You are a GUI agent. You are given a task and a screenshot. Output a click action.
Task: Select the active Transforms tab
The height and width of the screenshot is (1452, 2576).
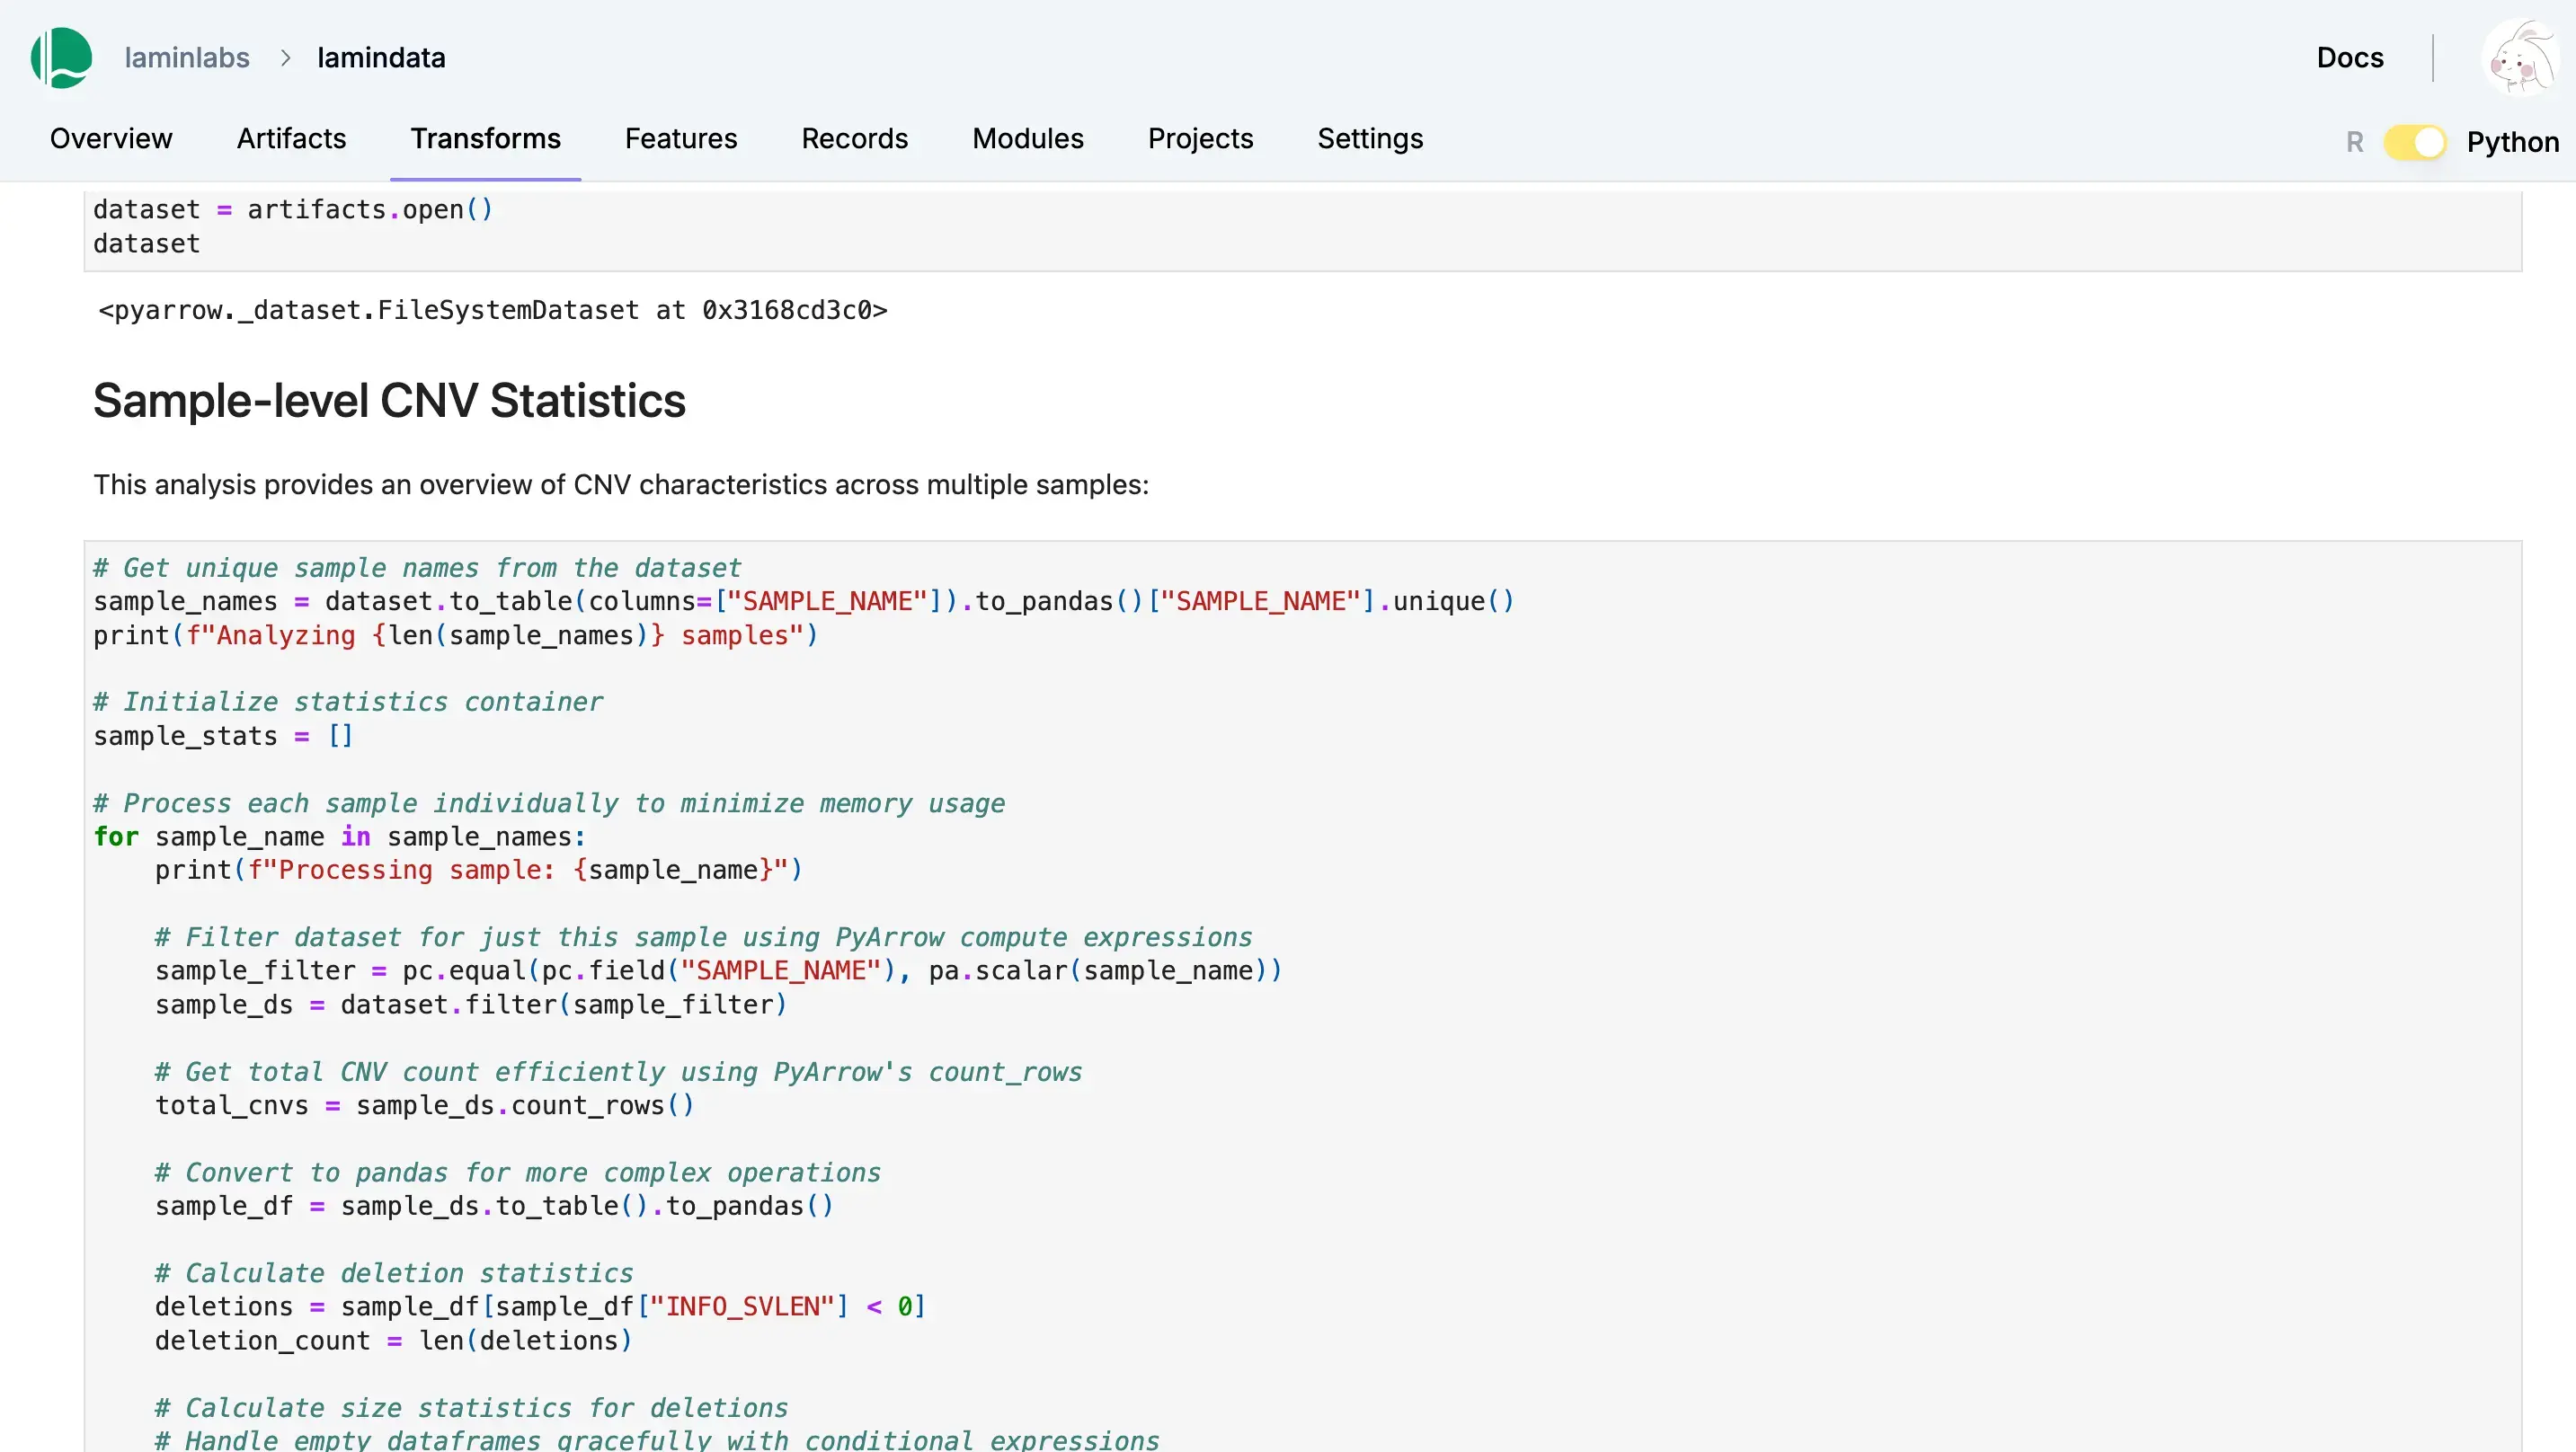[485, 139]
